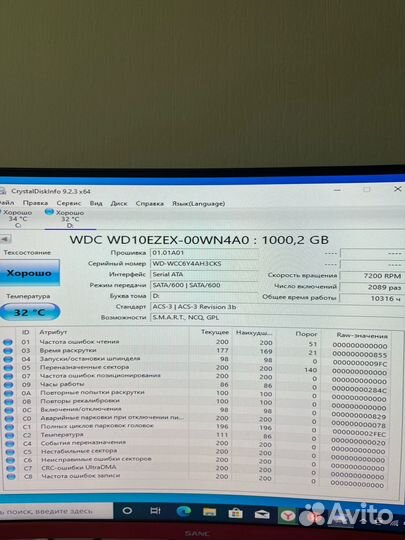
Task: Select the Частота ошибок записи row
Action: click(196, 478)
